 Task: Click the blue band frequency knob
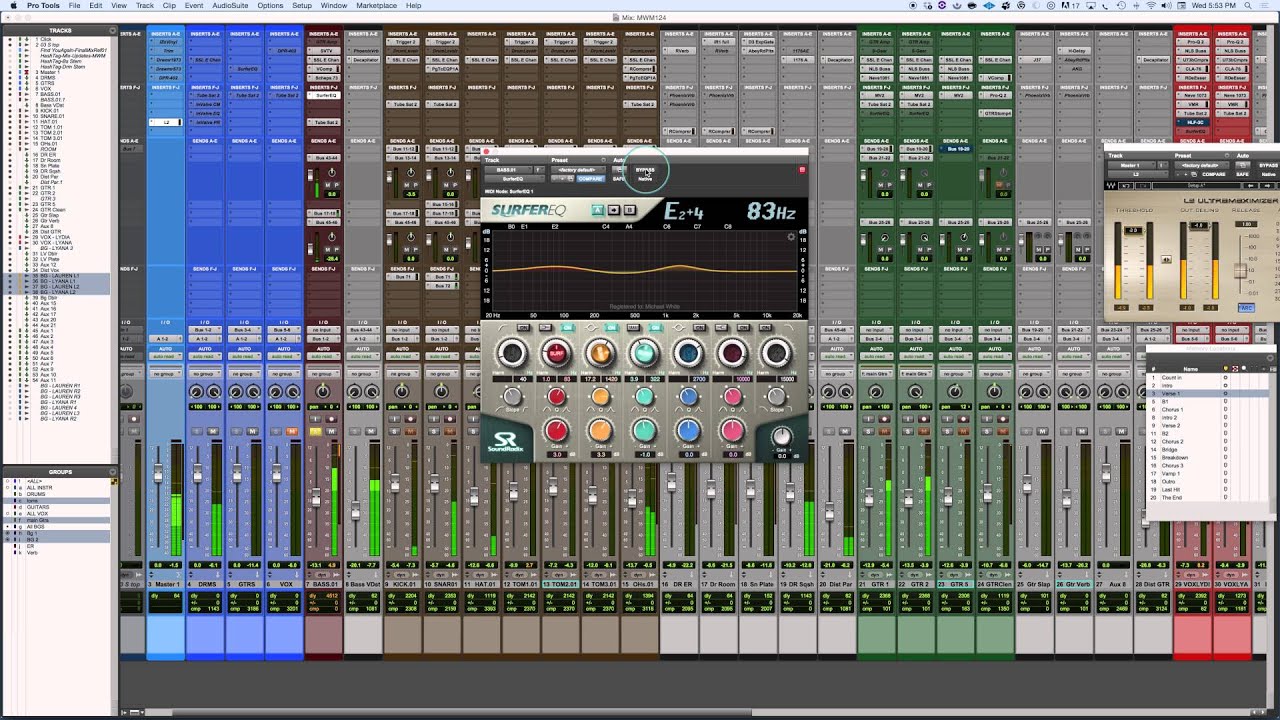[688, 352]
